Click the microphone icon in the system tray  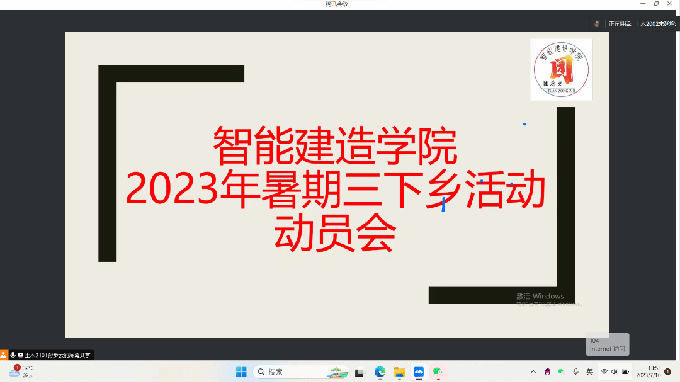coord(575,372)
